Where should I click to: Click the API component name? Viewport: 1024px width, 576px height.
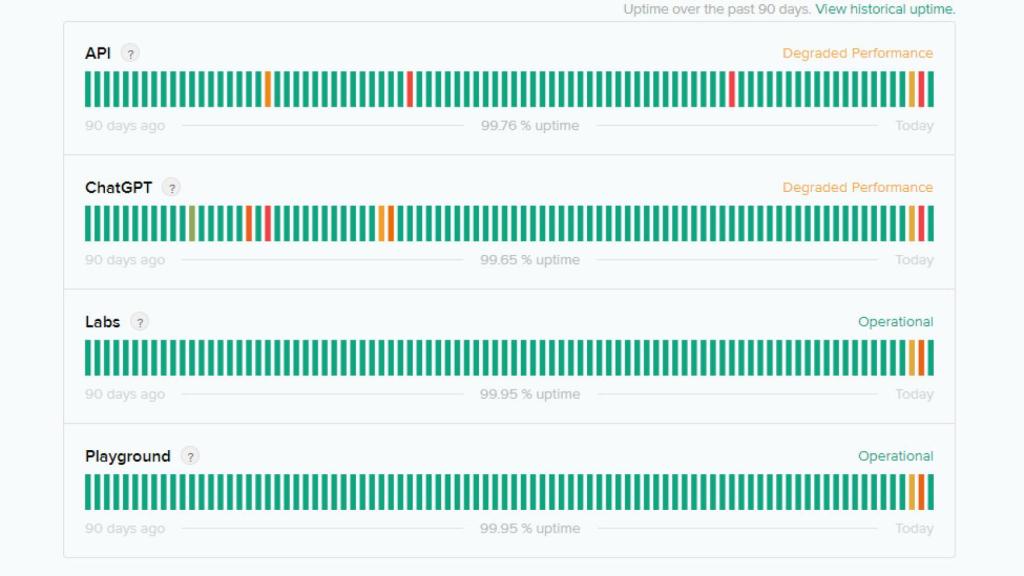[98, 54]
